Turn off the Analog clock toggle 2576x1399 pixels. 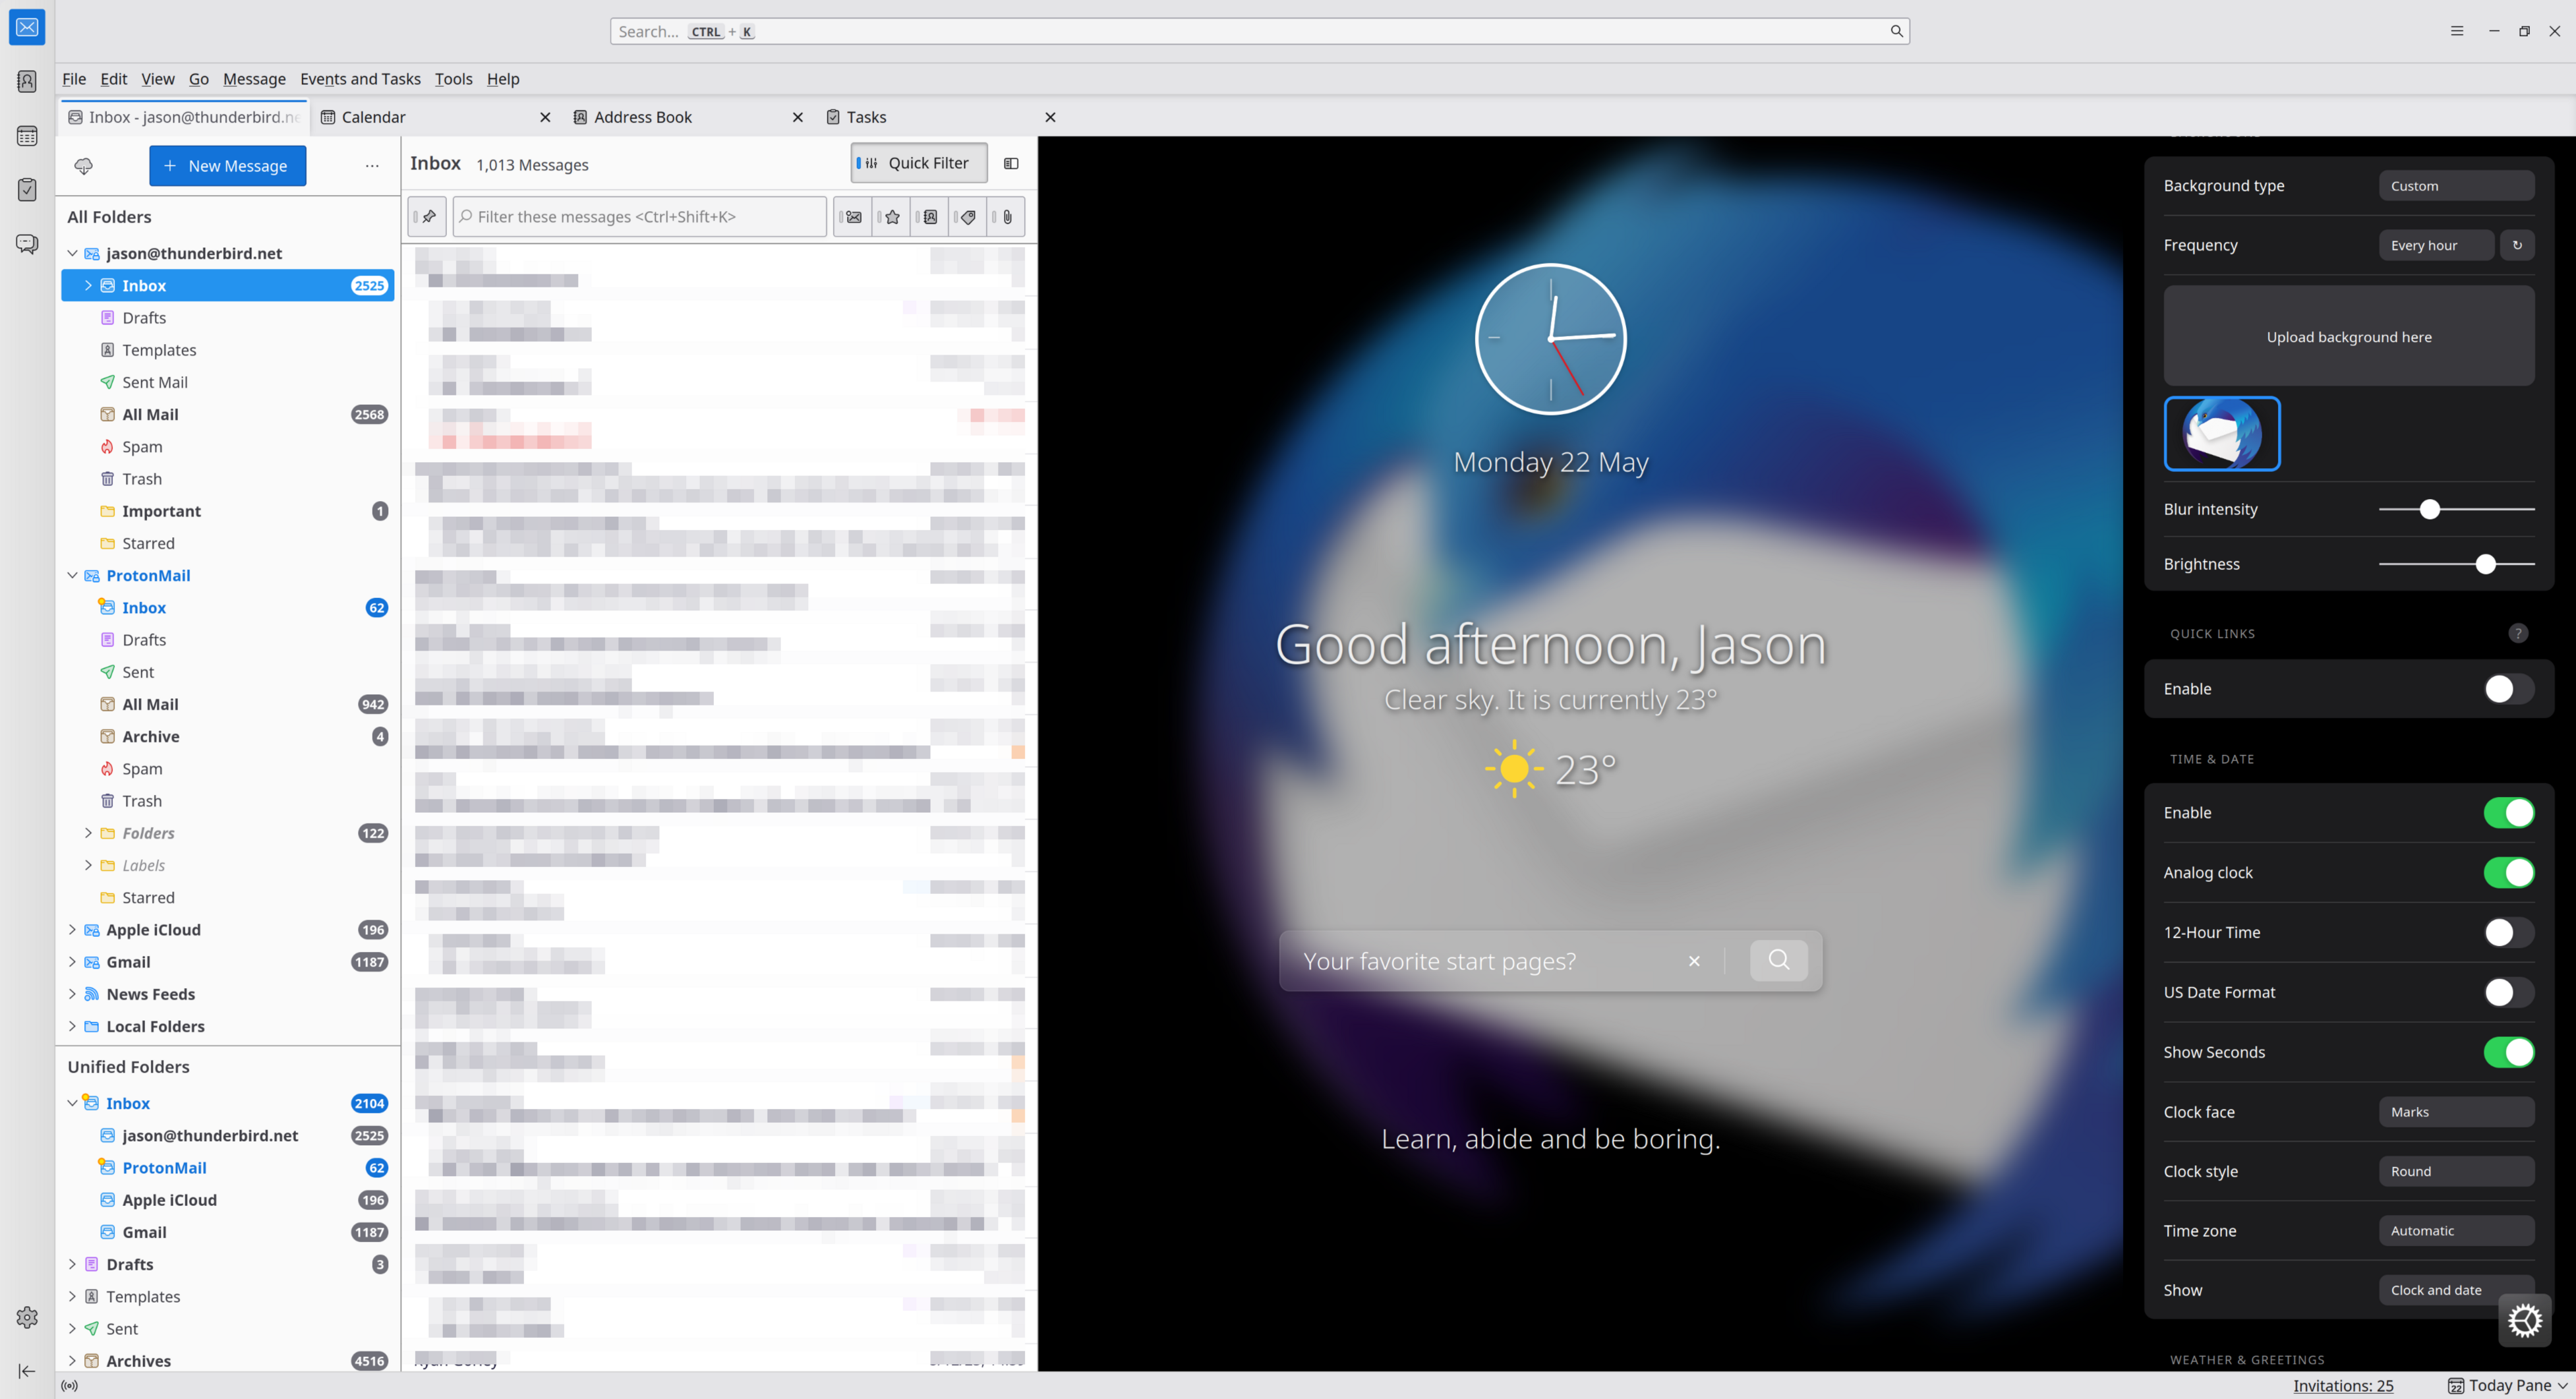pyautogui.click(x=2508, y=873)
